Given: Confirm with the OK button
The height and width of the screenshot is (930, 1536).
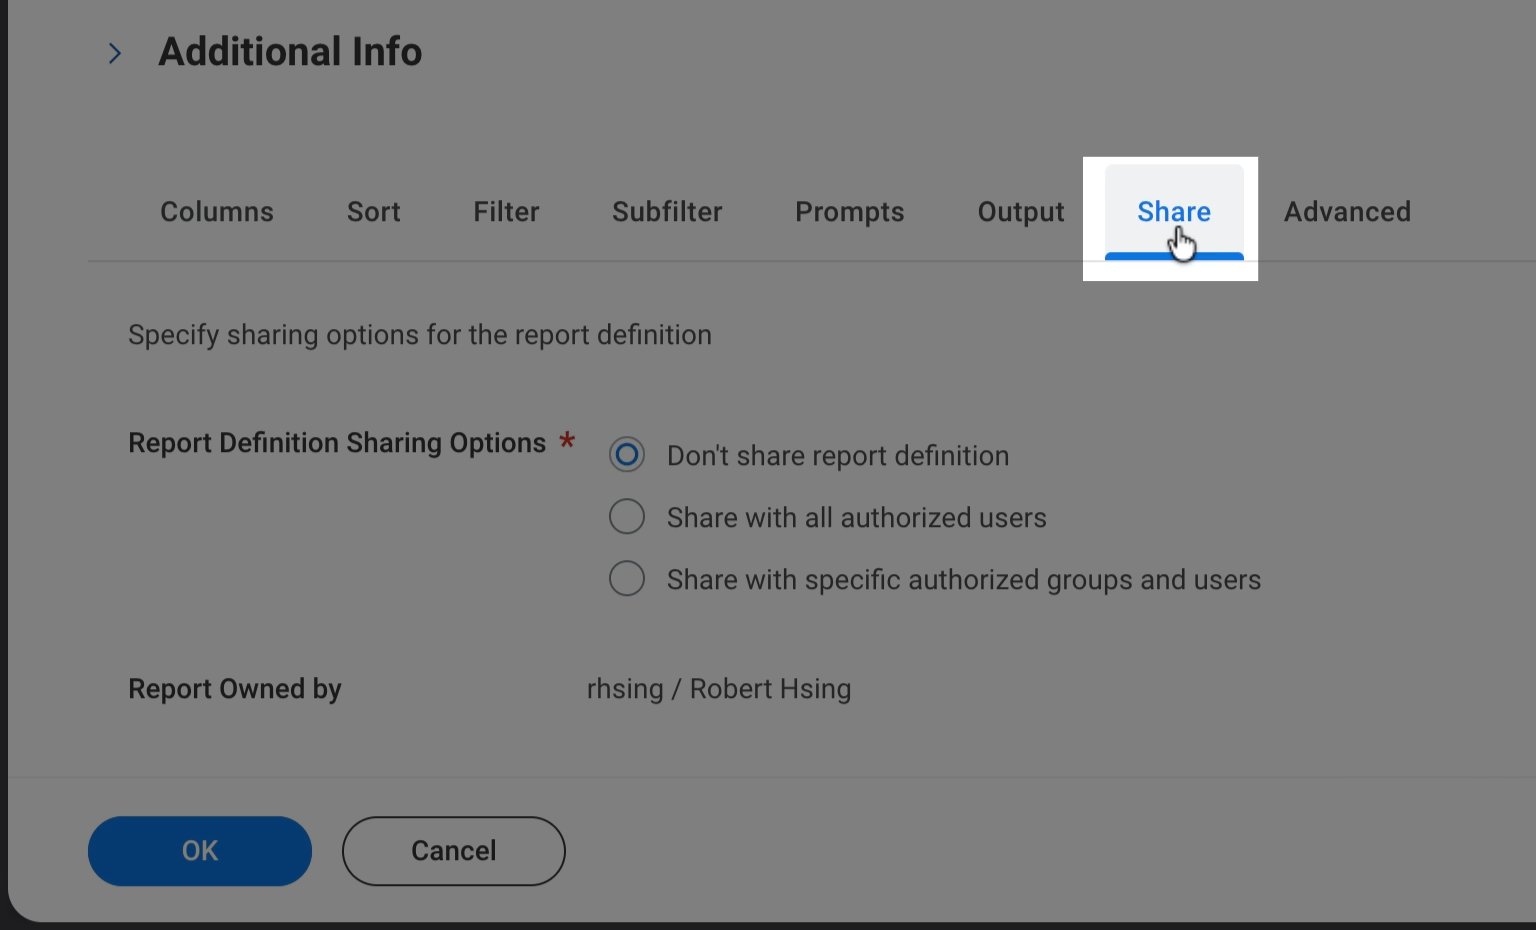Looking at the screenshot, I should click(x=200, y=851).
